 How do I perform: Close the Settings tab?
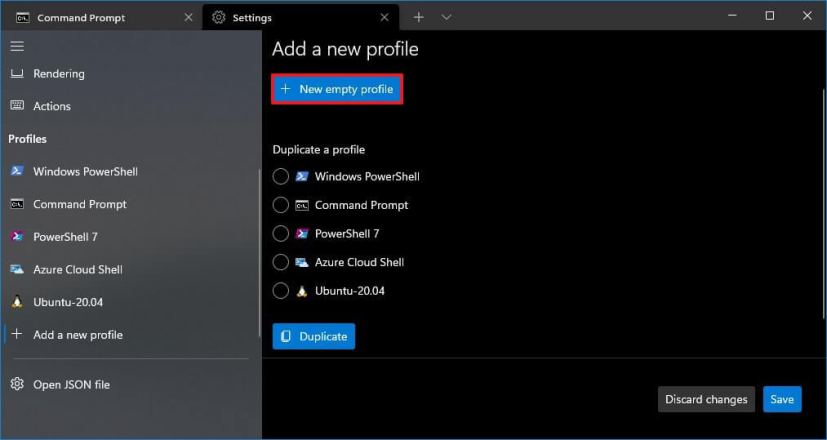click(384, 17)
